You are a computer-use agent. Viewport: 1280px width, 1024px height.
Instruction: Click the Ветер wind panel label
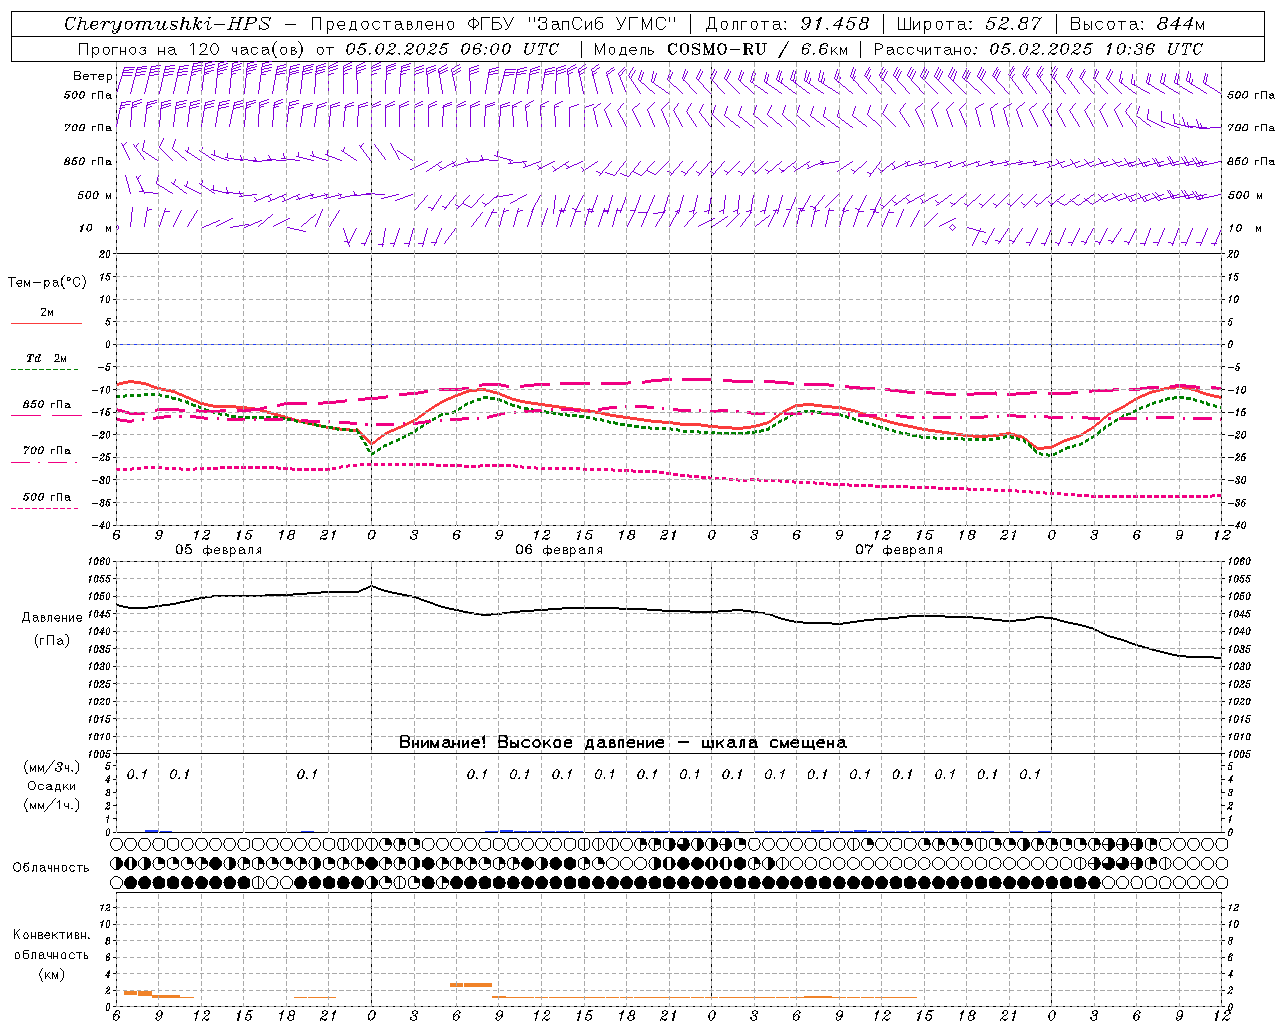(x=92, y=76)
